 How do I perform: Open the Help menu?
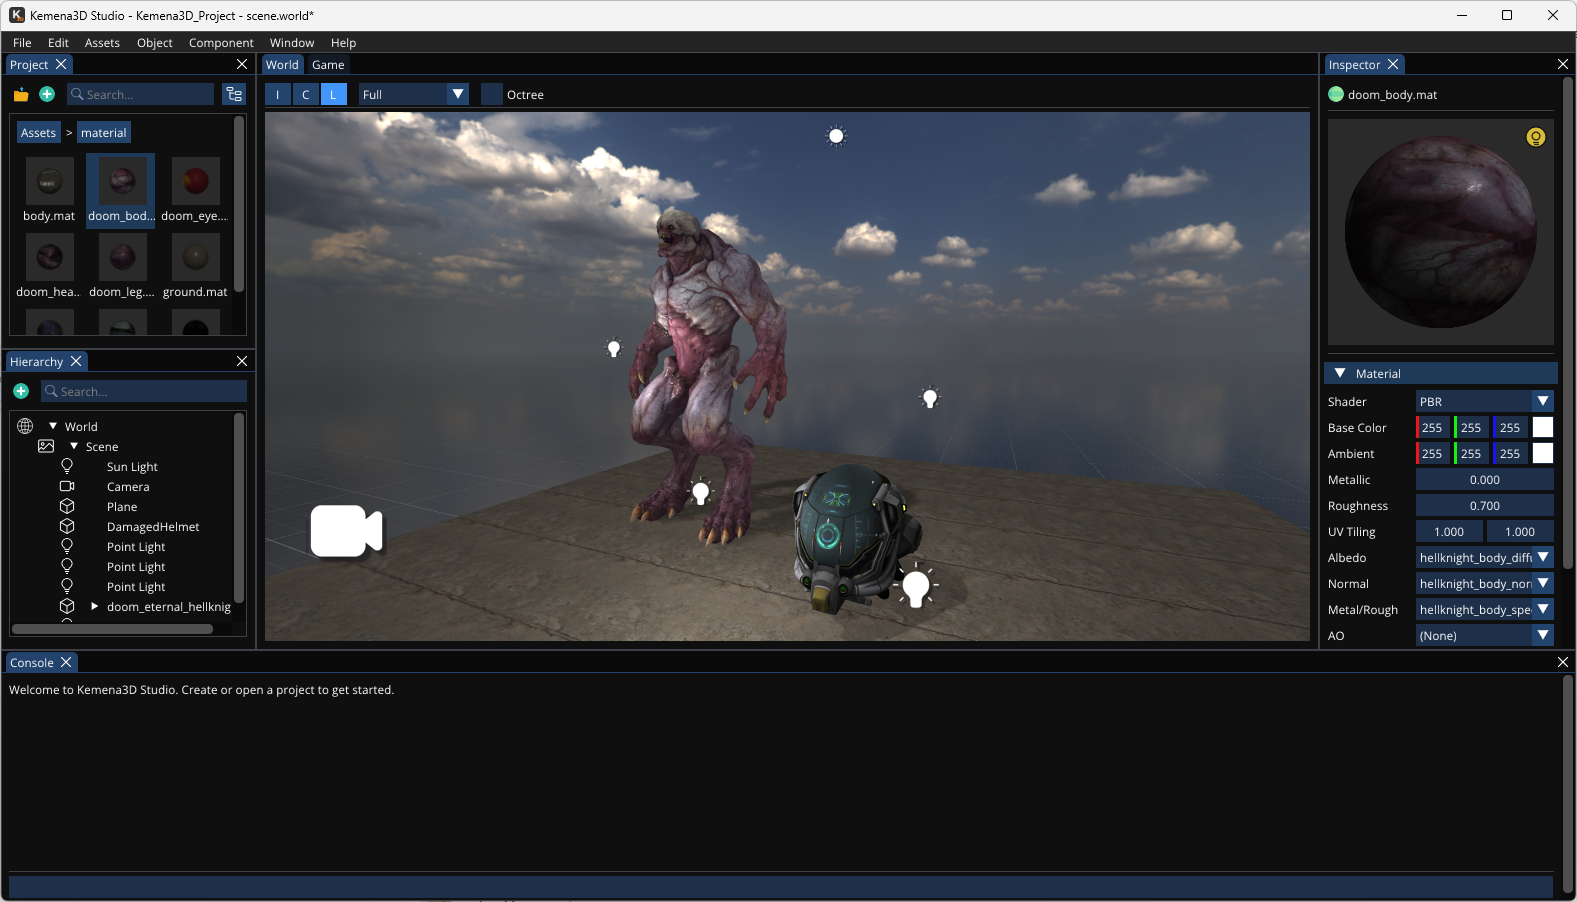[343, 43]
